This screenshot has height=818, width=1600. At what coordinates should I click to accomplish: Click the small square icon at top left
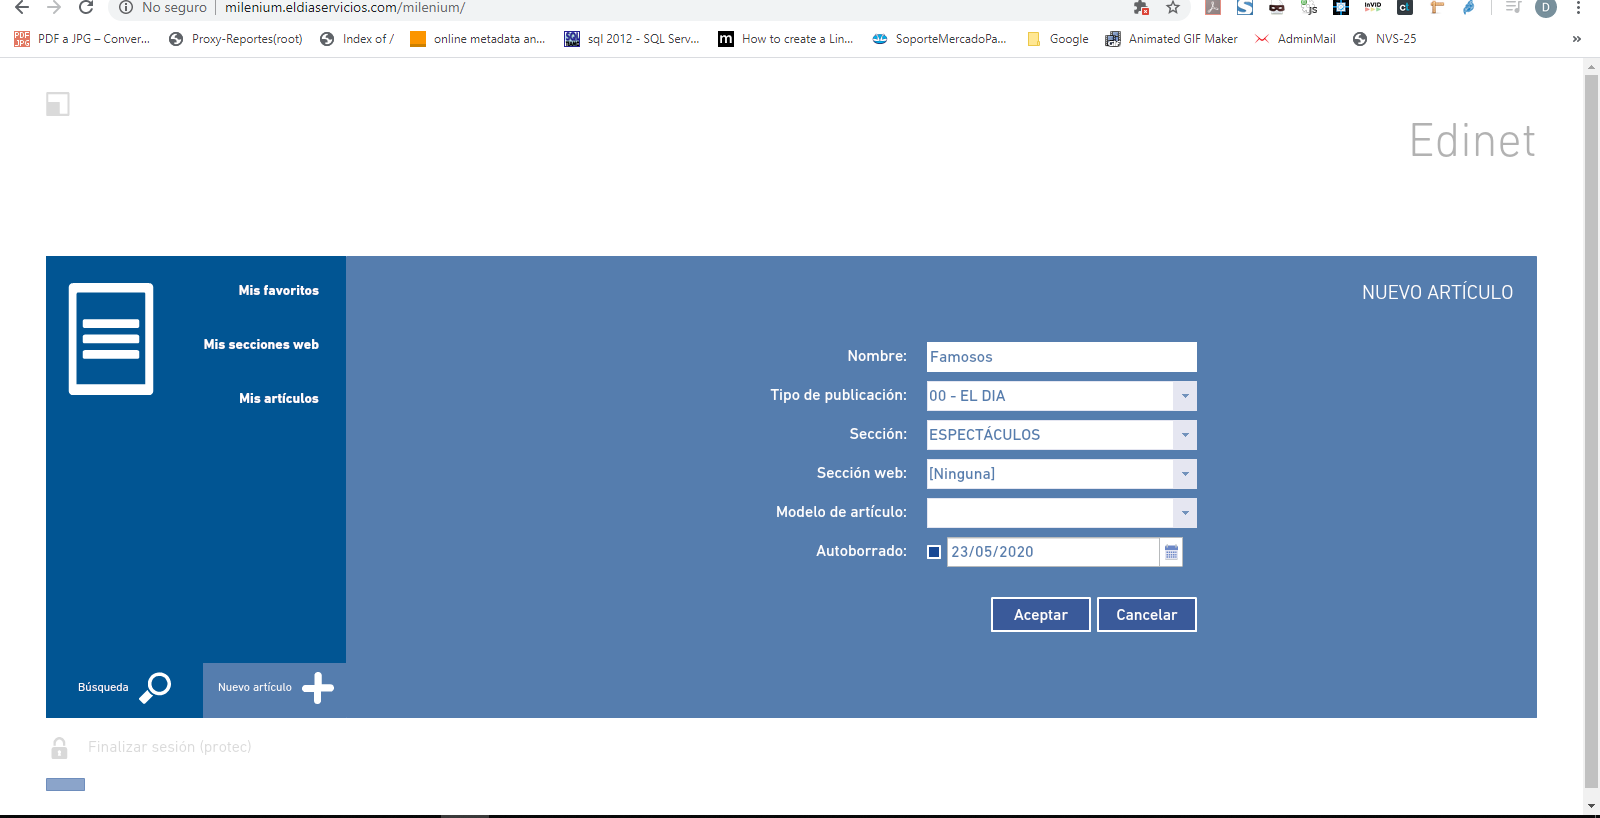[58, 104]
